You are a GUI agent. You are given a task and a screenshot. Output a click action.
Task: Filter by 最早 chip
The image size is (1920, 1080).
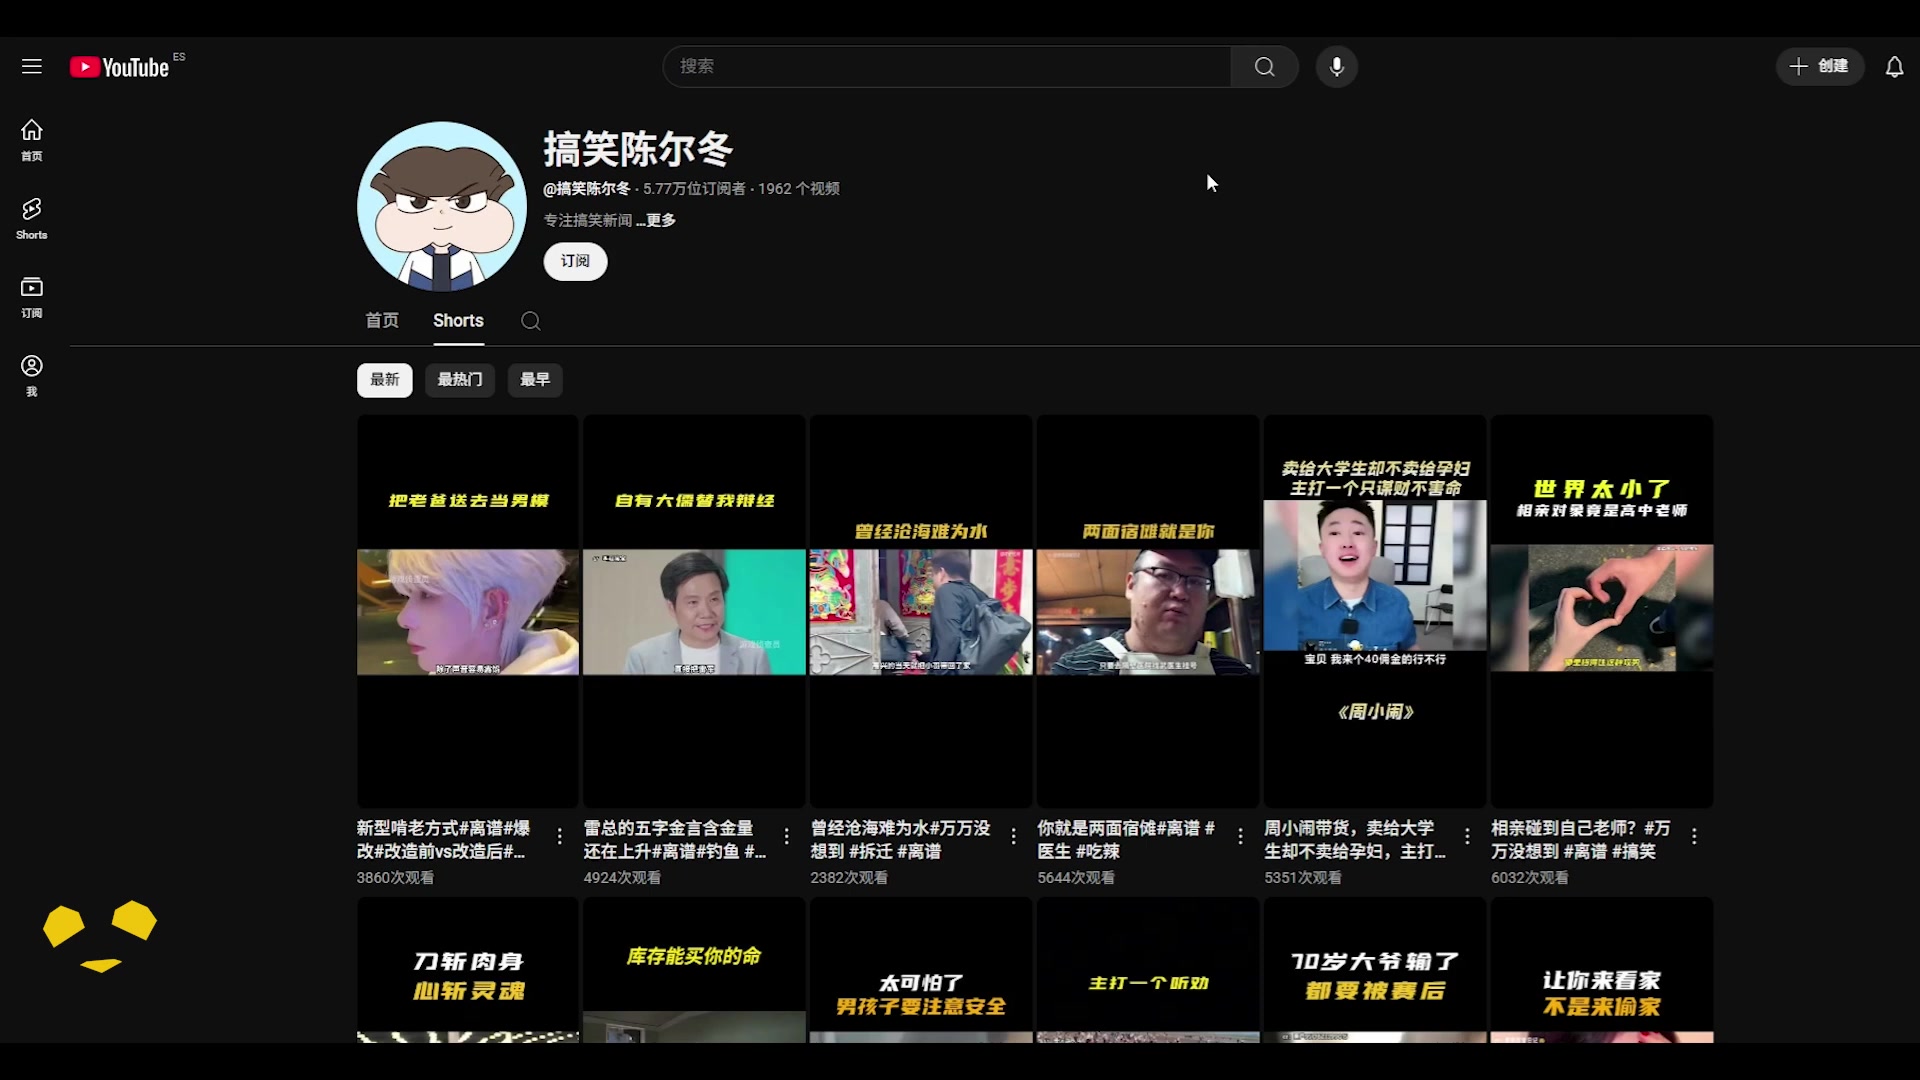[x=535, y=380]
